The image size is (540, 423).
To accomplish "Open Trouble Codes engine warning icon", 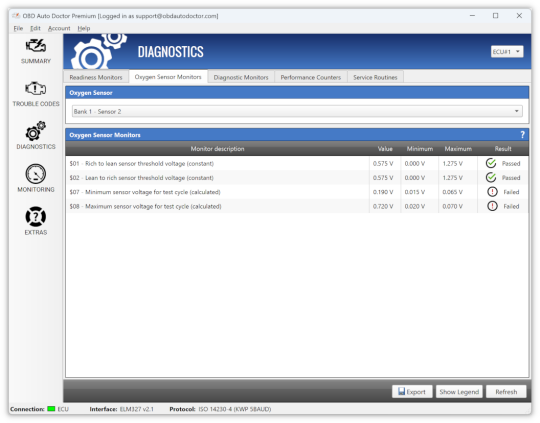I will pos(36,89).
